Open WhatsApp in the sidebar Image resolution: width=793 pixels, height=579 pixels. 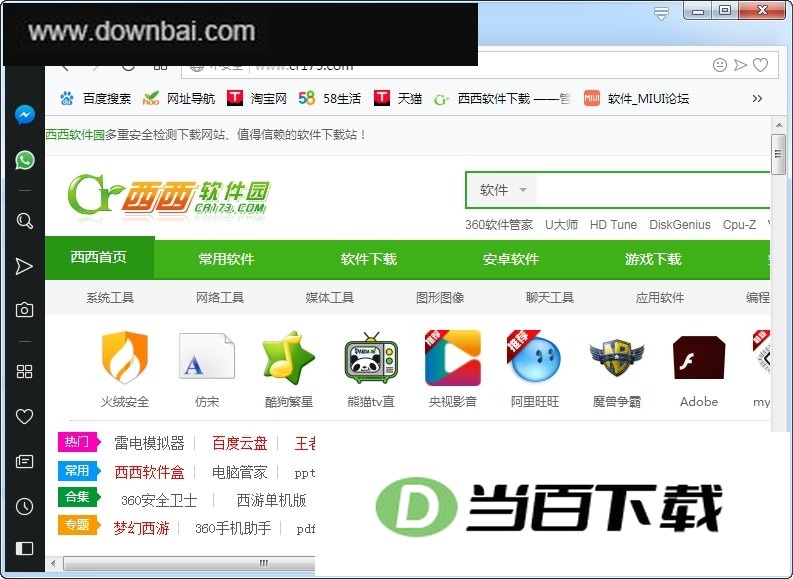25,160
